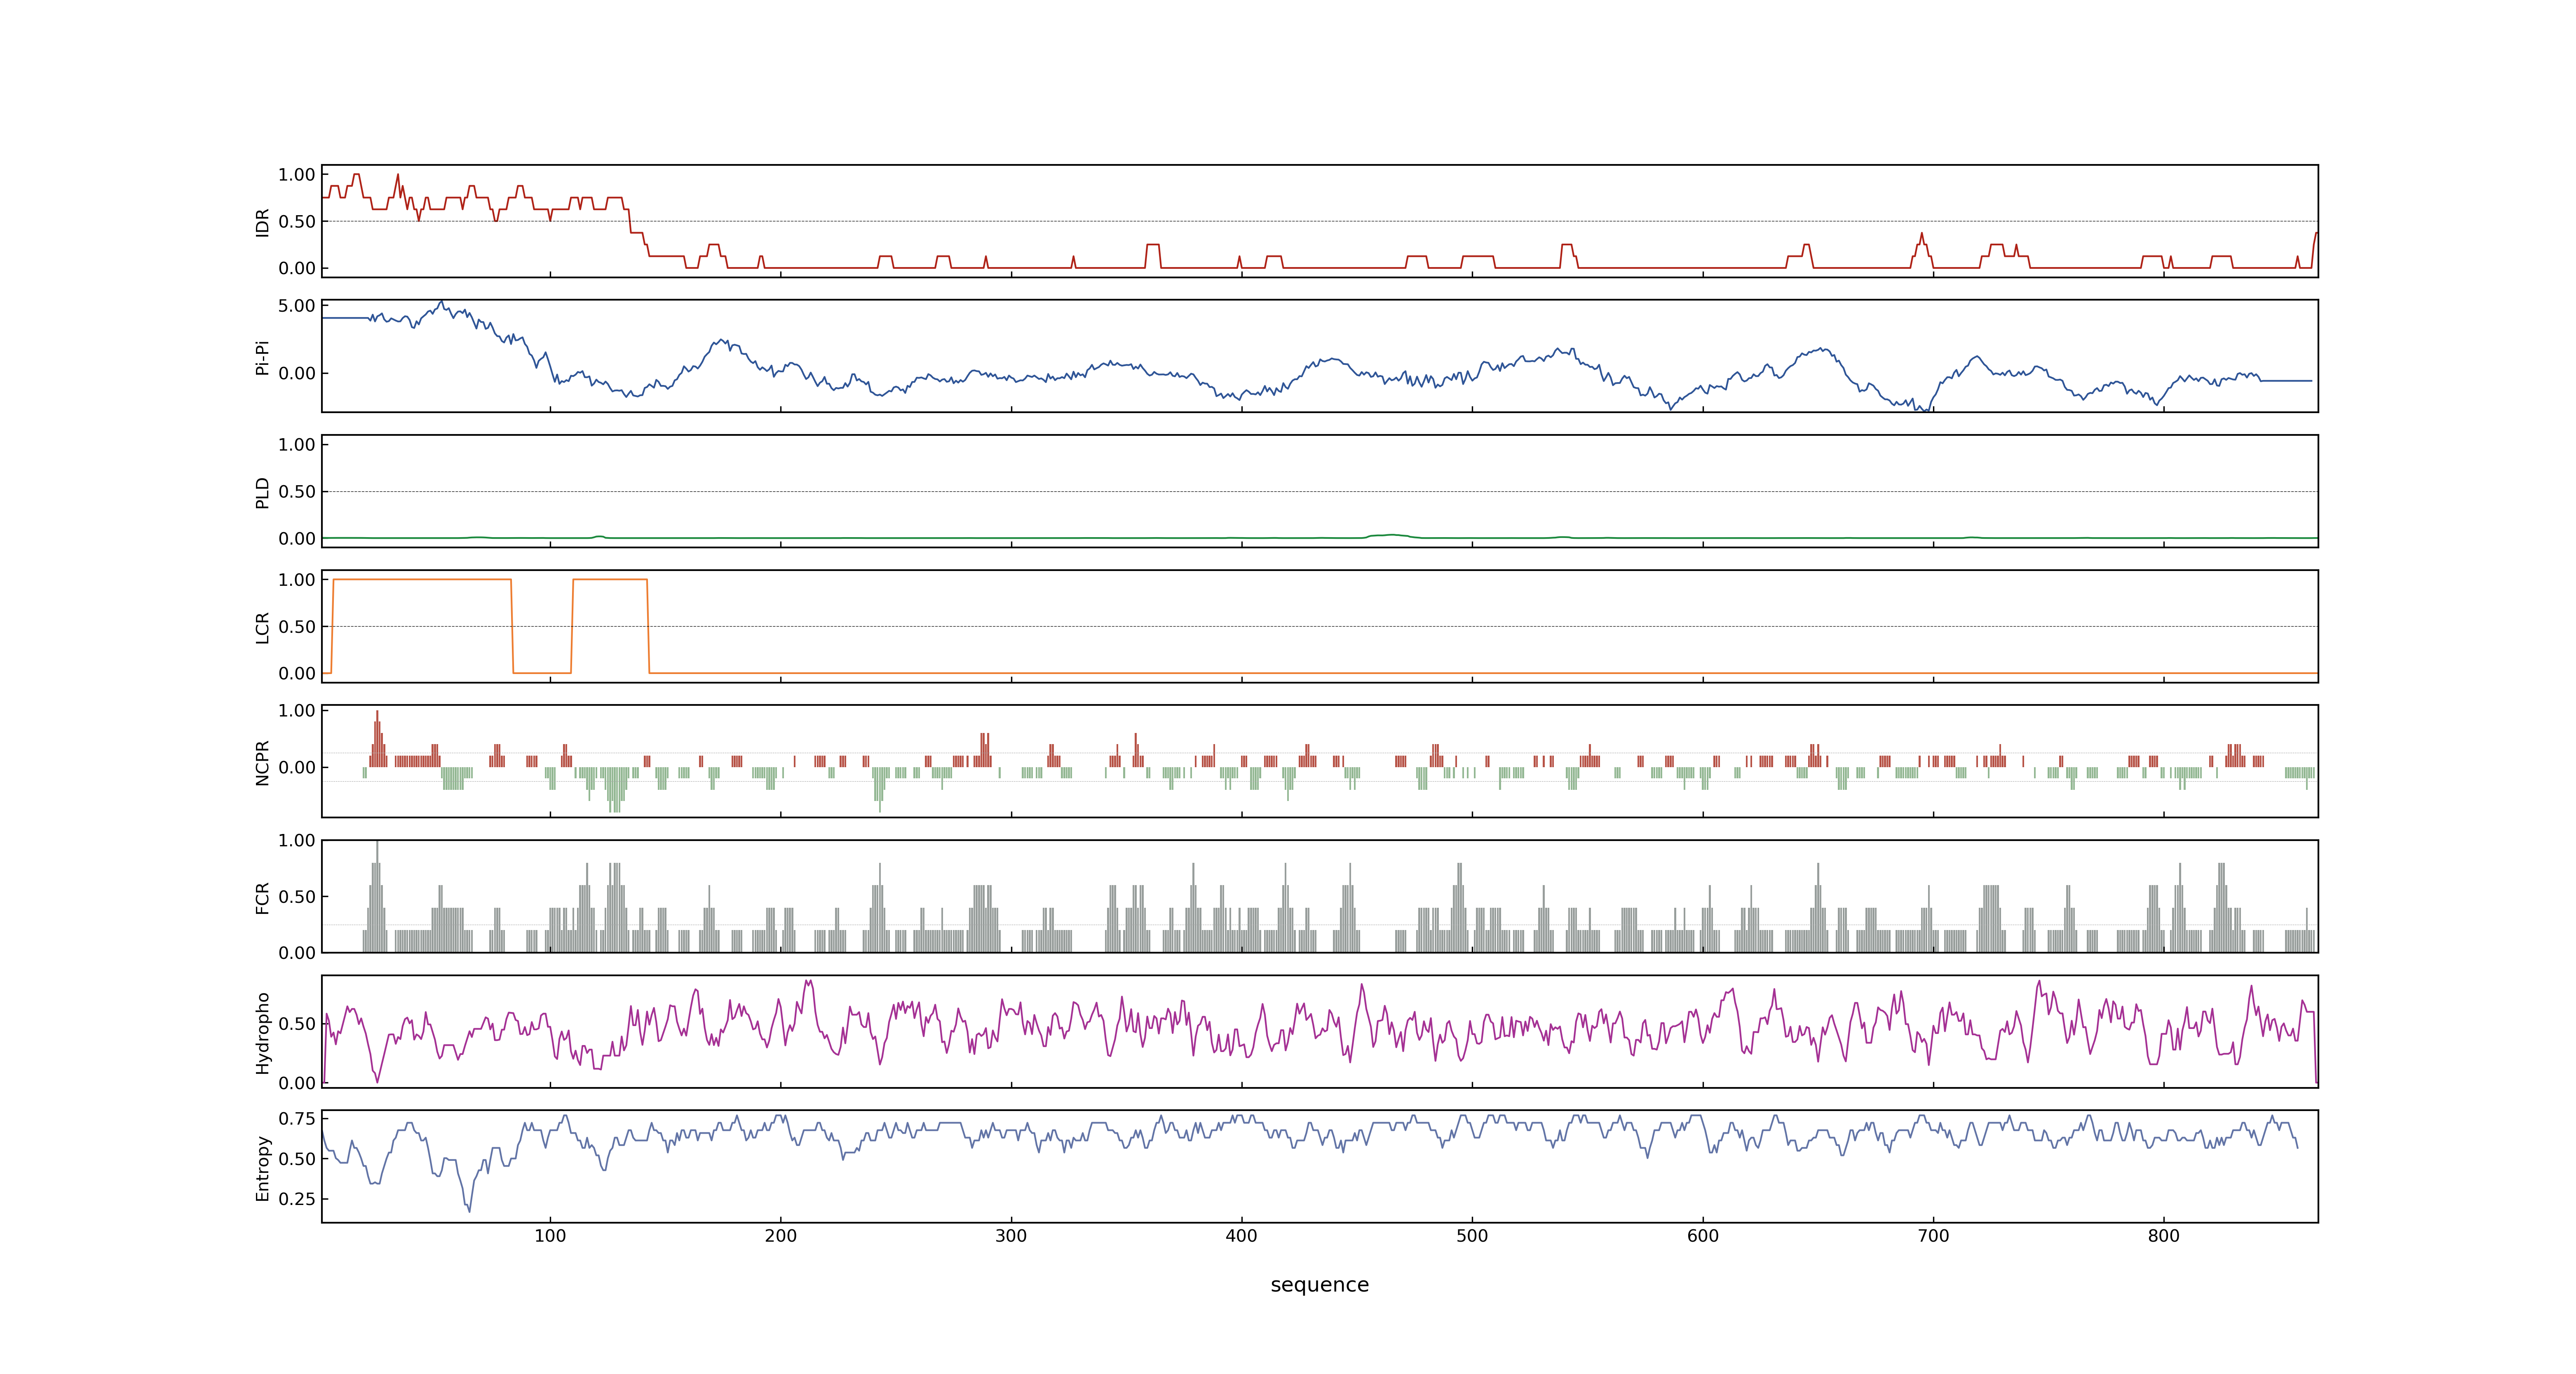
Task: Click the Pi-Pi y-axis label
Action: (262, 357)
